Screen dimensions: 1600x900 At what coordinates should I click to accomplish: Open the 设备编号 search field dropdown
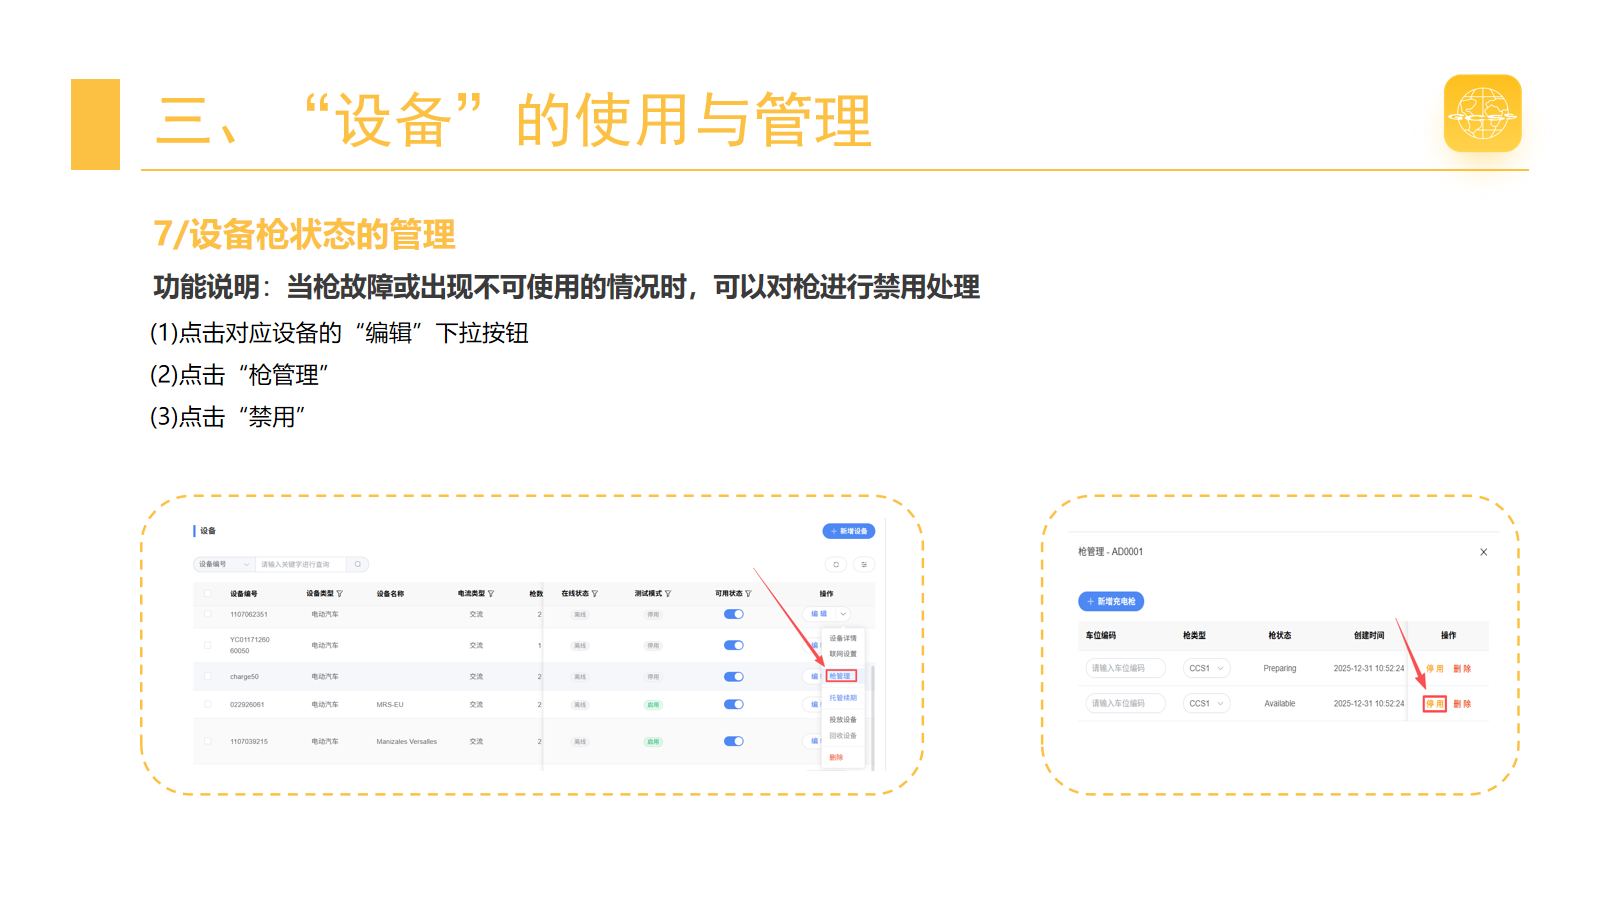tap(224, 564)
